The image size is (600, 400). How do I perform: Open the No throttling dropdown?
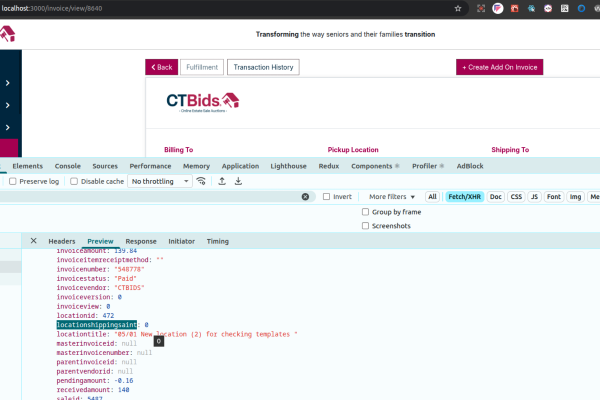(159, 181)
